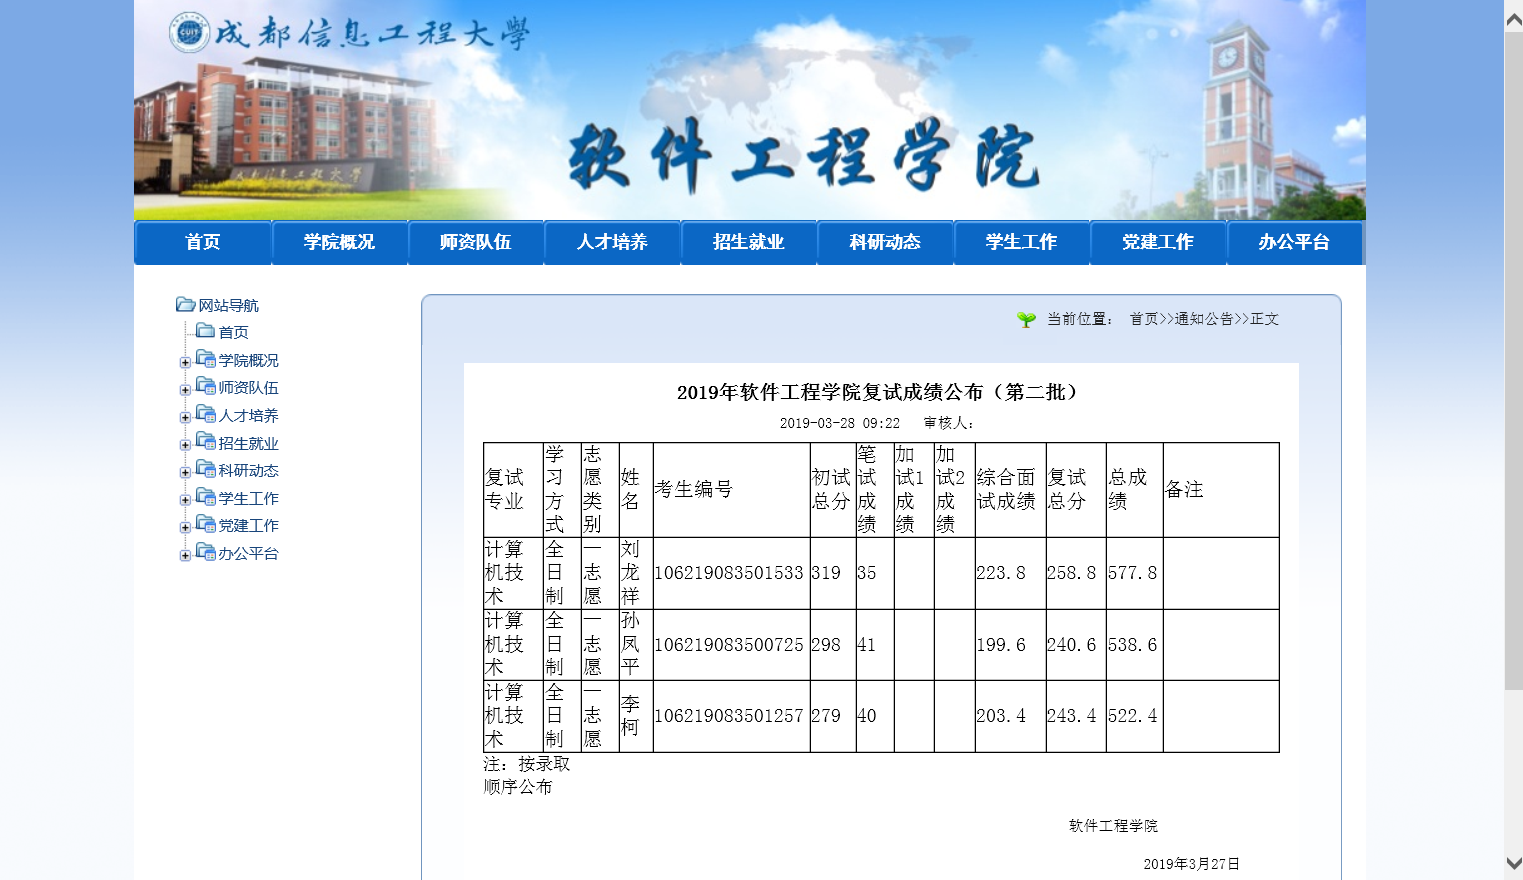Expand the 人才培养 tree node
This screenshot has height=880, width=1523.
pyautogui.click(x=185, y=417)
